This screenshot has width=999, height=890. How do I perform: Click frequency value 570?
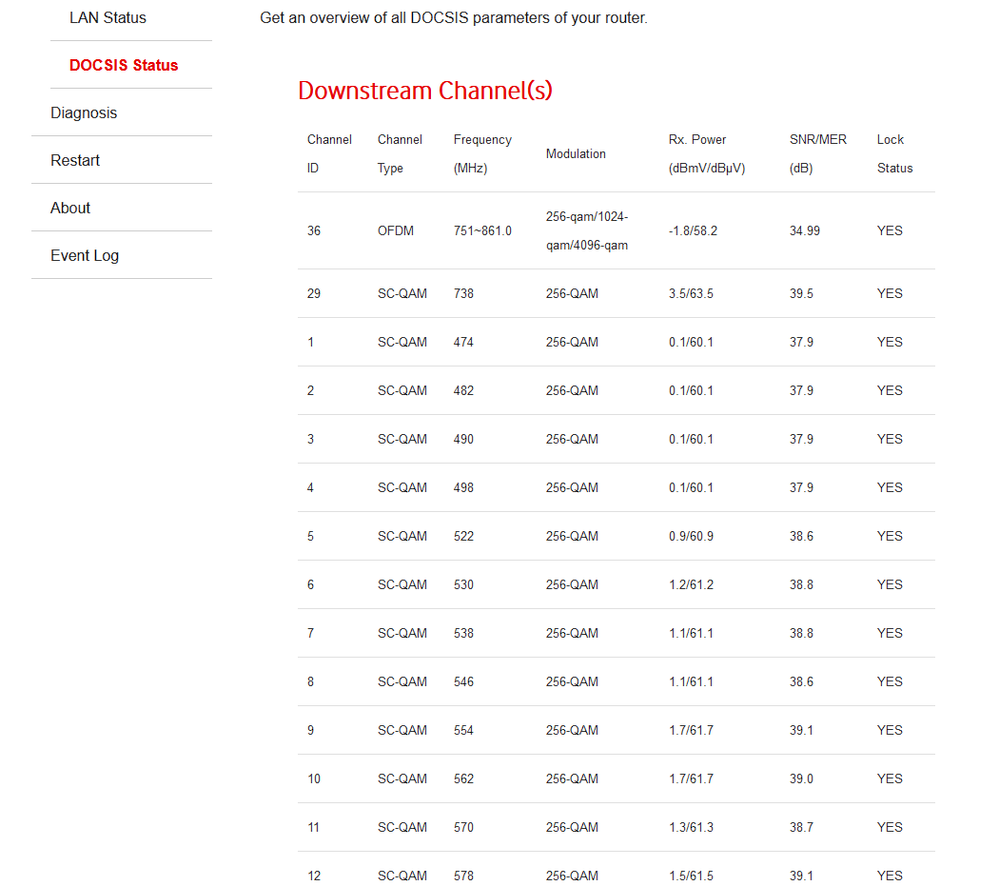[x=463, y=827]
